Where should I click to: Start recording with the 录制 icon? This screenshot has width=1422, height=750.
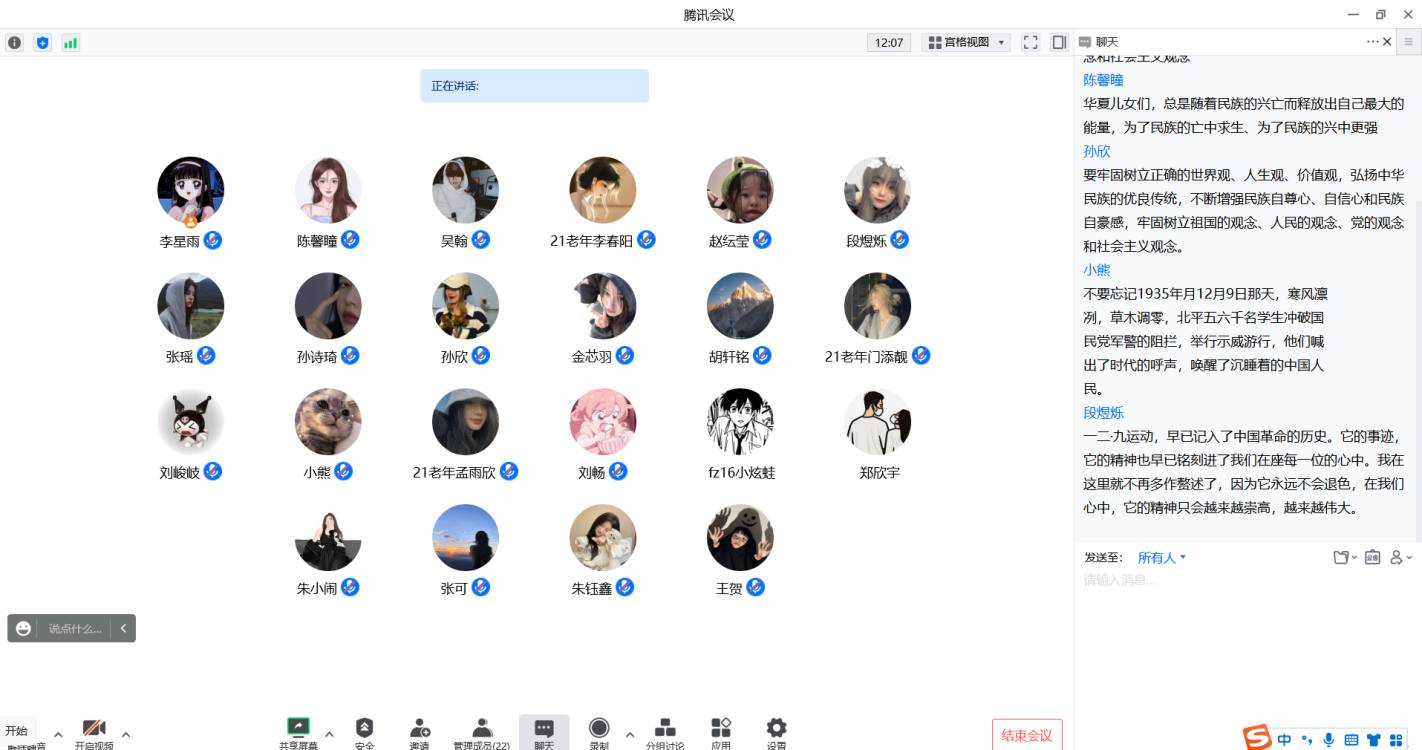(x=599, y=729)
